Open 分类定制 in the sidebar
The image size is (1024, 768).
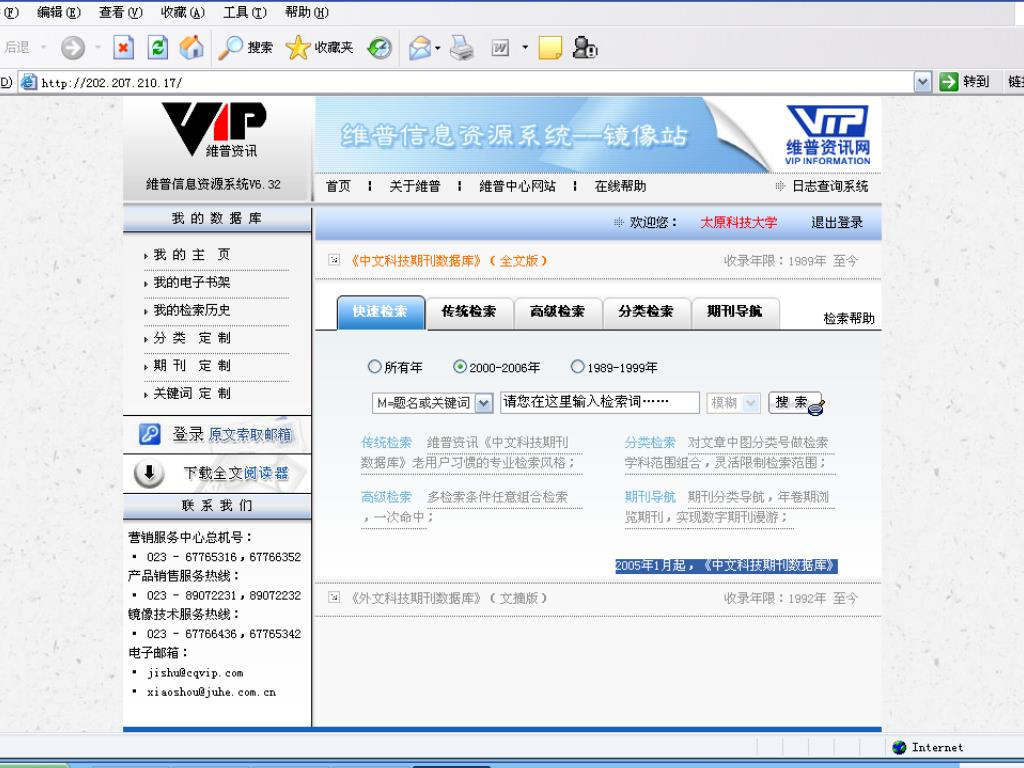(191, 338)
